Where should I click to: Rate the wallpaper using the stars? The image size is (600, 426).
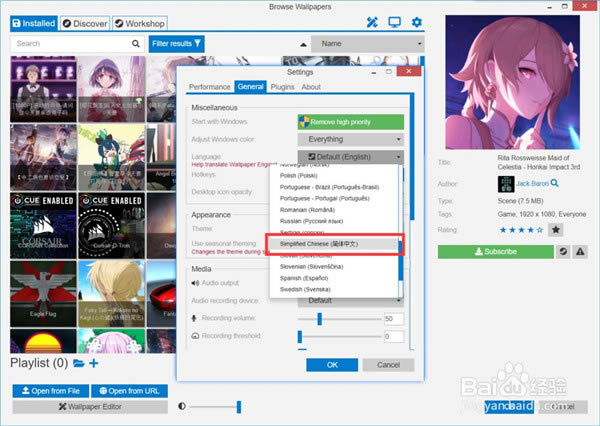click(521, 230)
